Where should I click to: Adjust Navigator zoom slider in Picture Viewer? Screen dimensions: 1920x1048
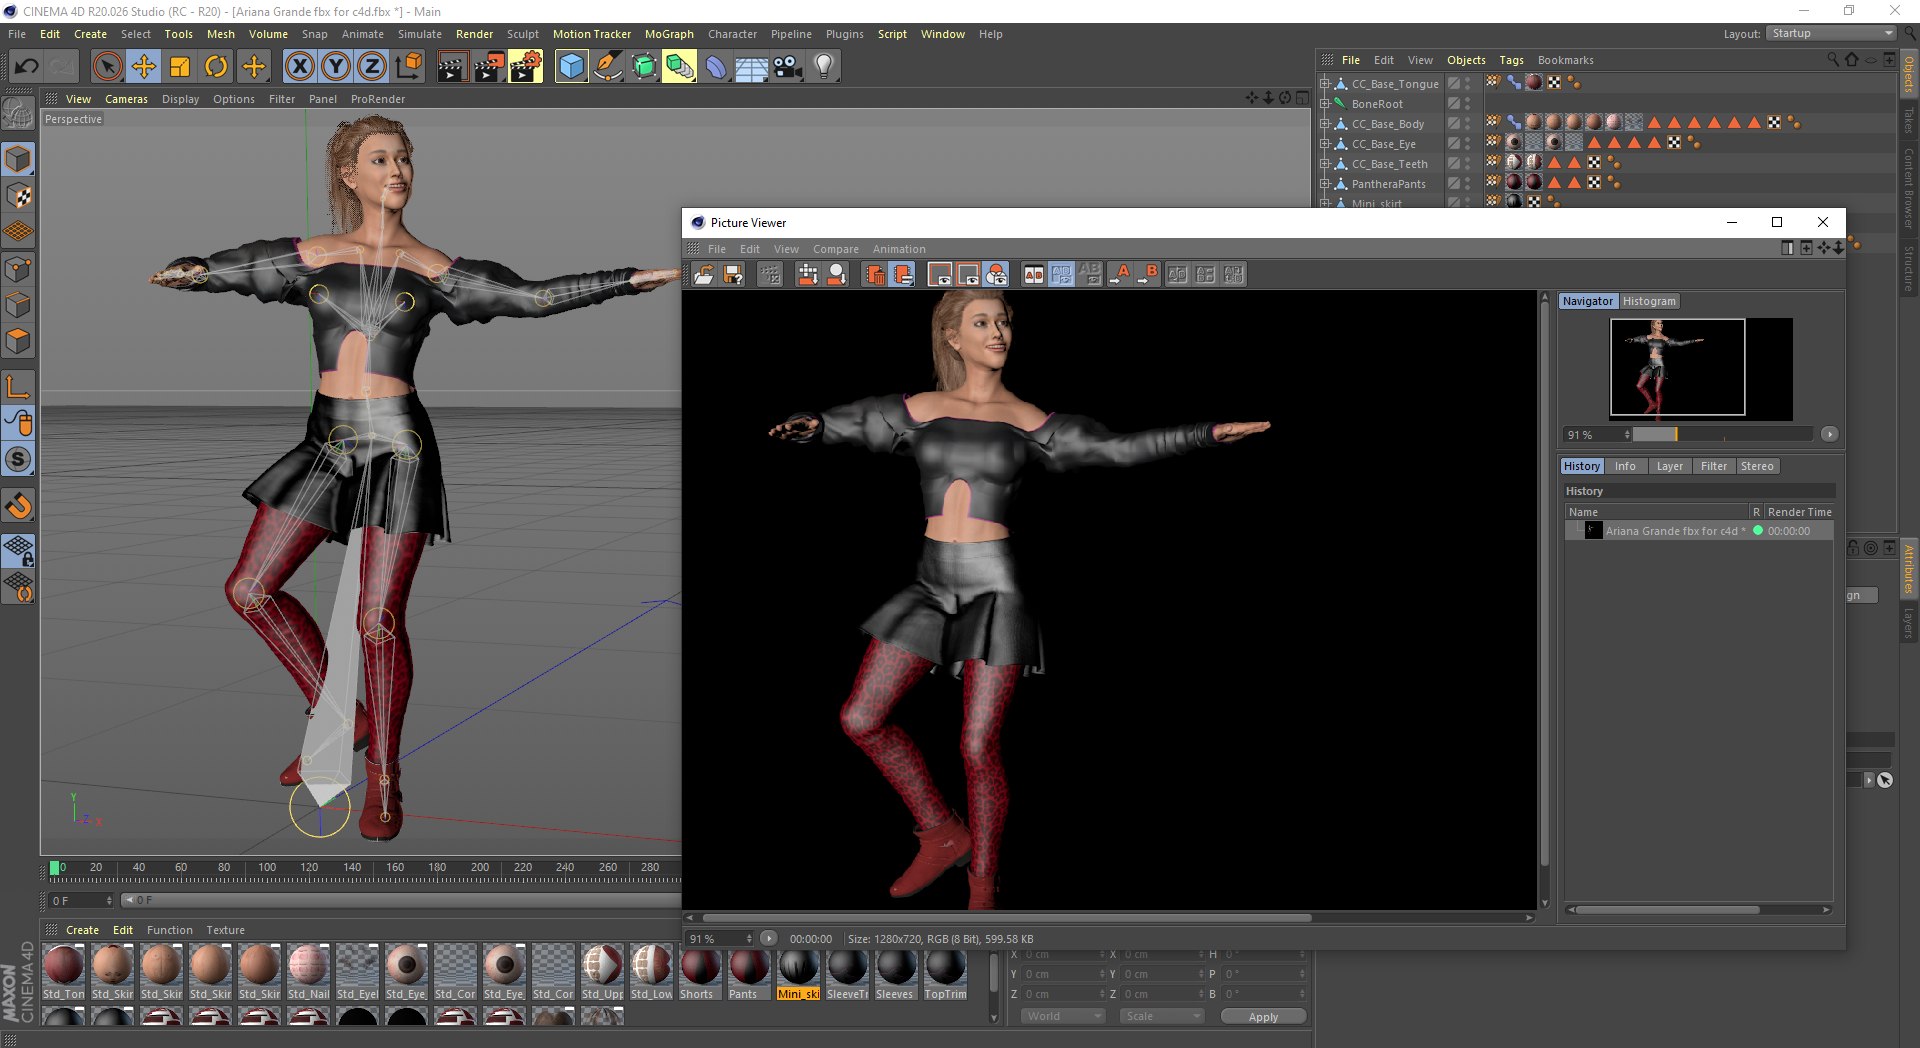pyautogui.click(x=1722, y=434)
